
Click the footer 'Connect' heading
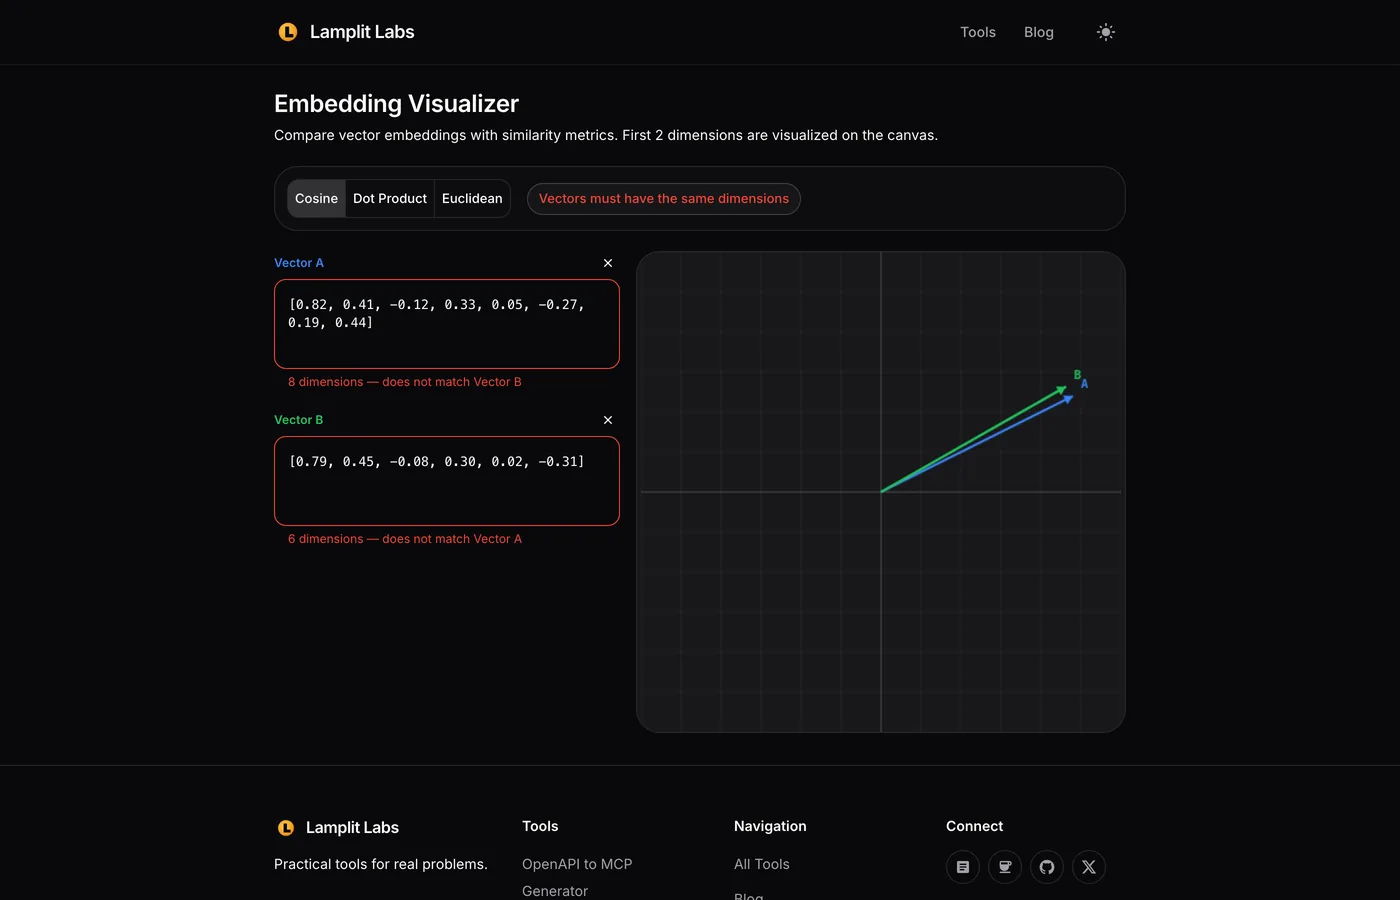click(974, 826)
